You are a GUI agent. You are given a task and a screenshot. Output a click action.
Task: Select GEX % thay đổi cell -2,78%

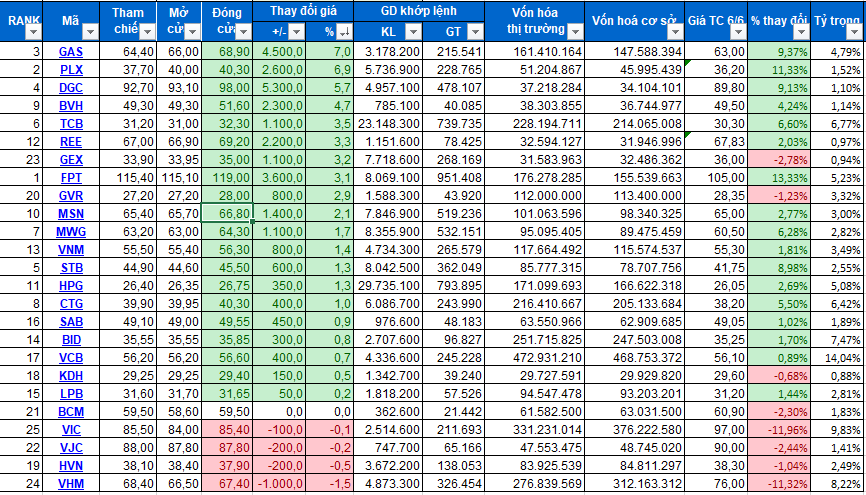click(779, 160)
